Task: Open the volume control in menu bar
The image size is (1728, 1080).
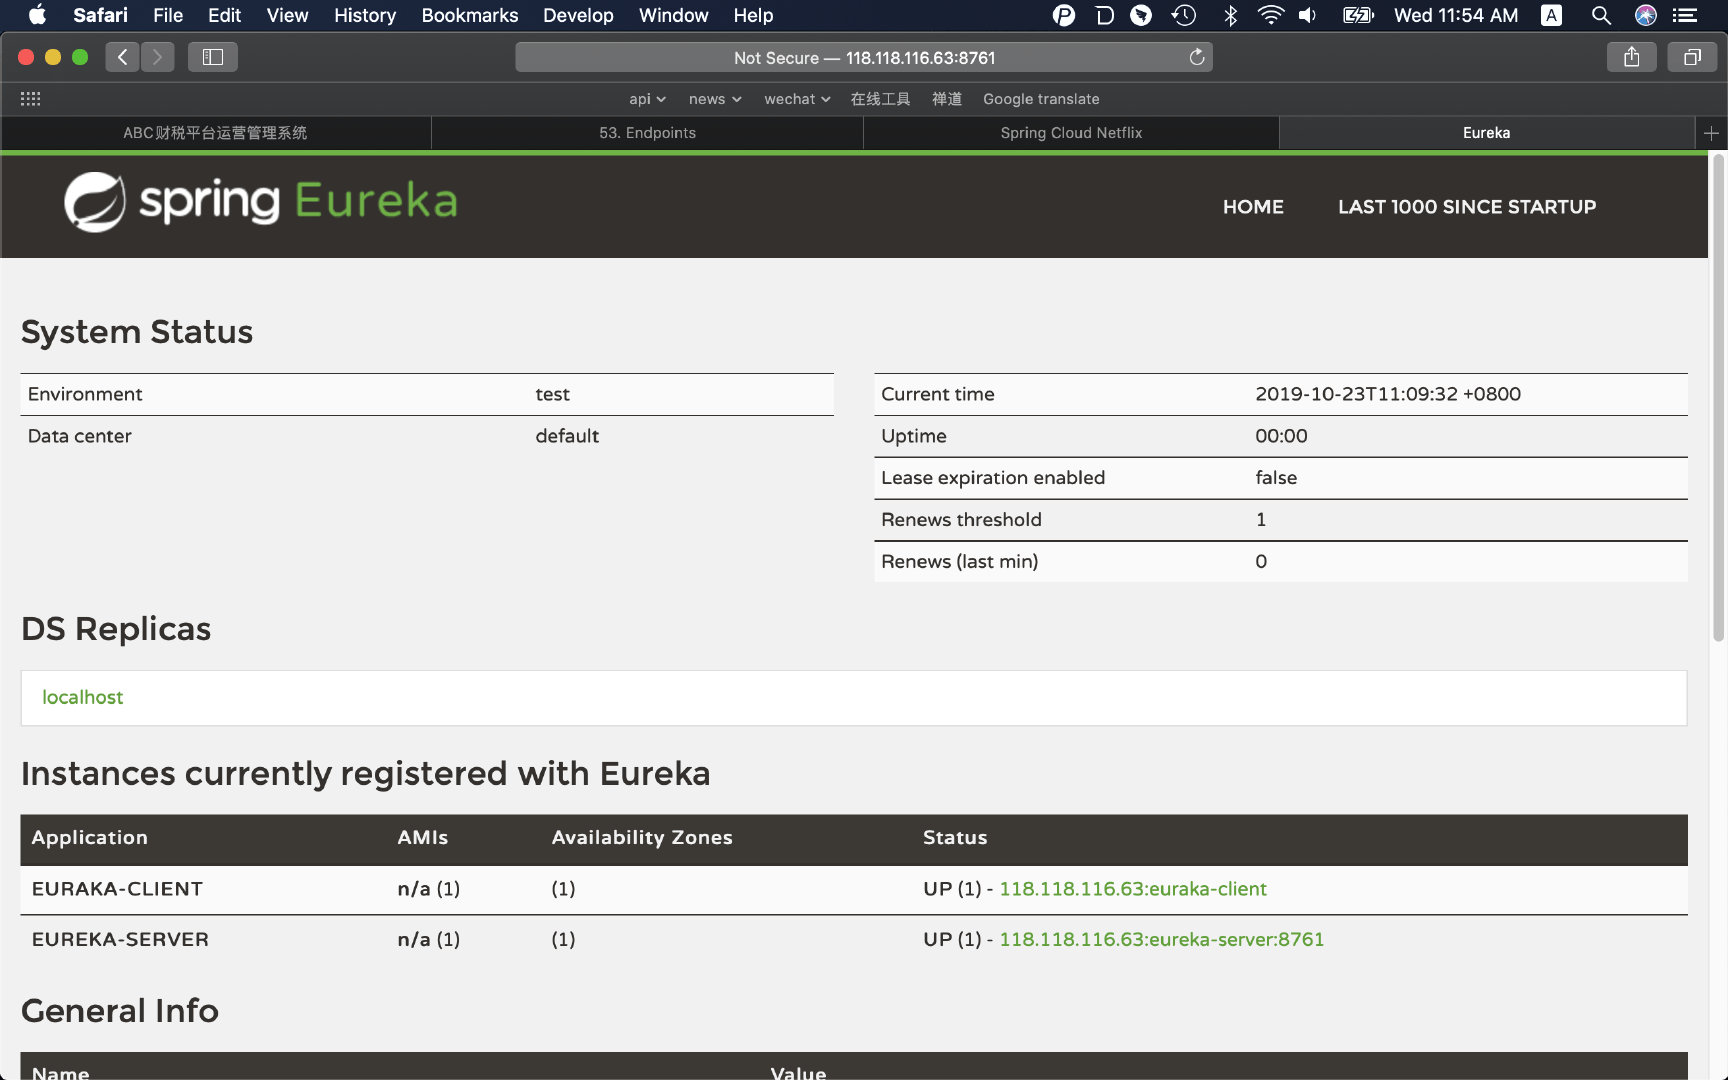Action: [1308, 15]
